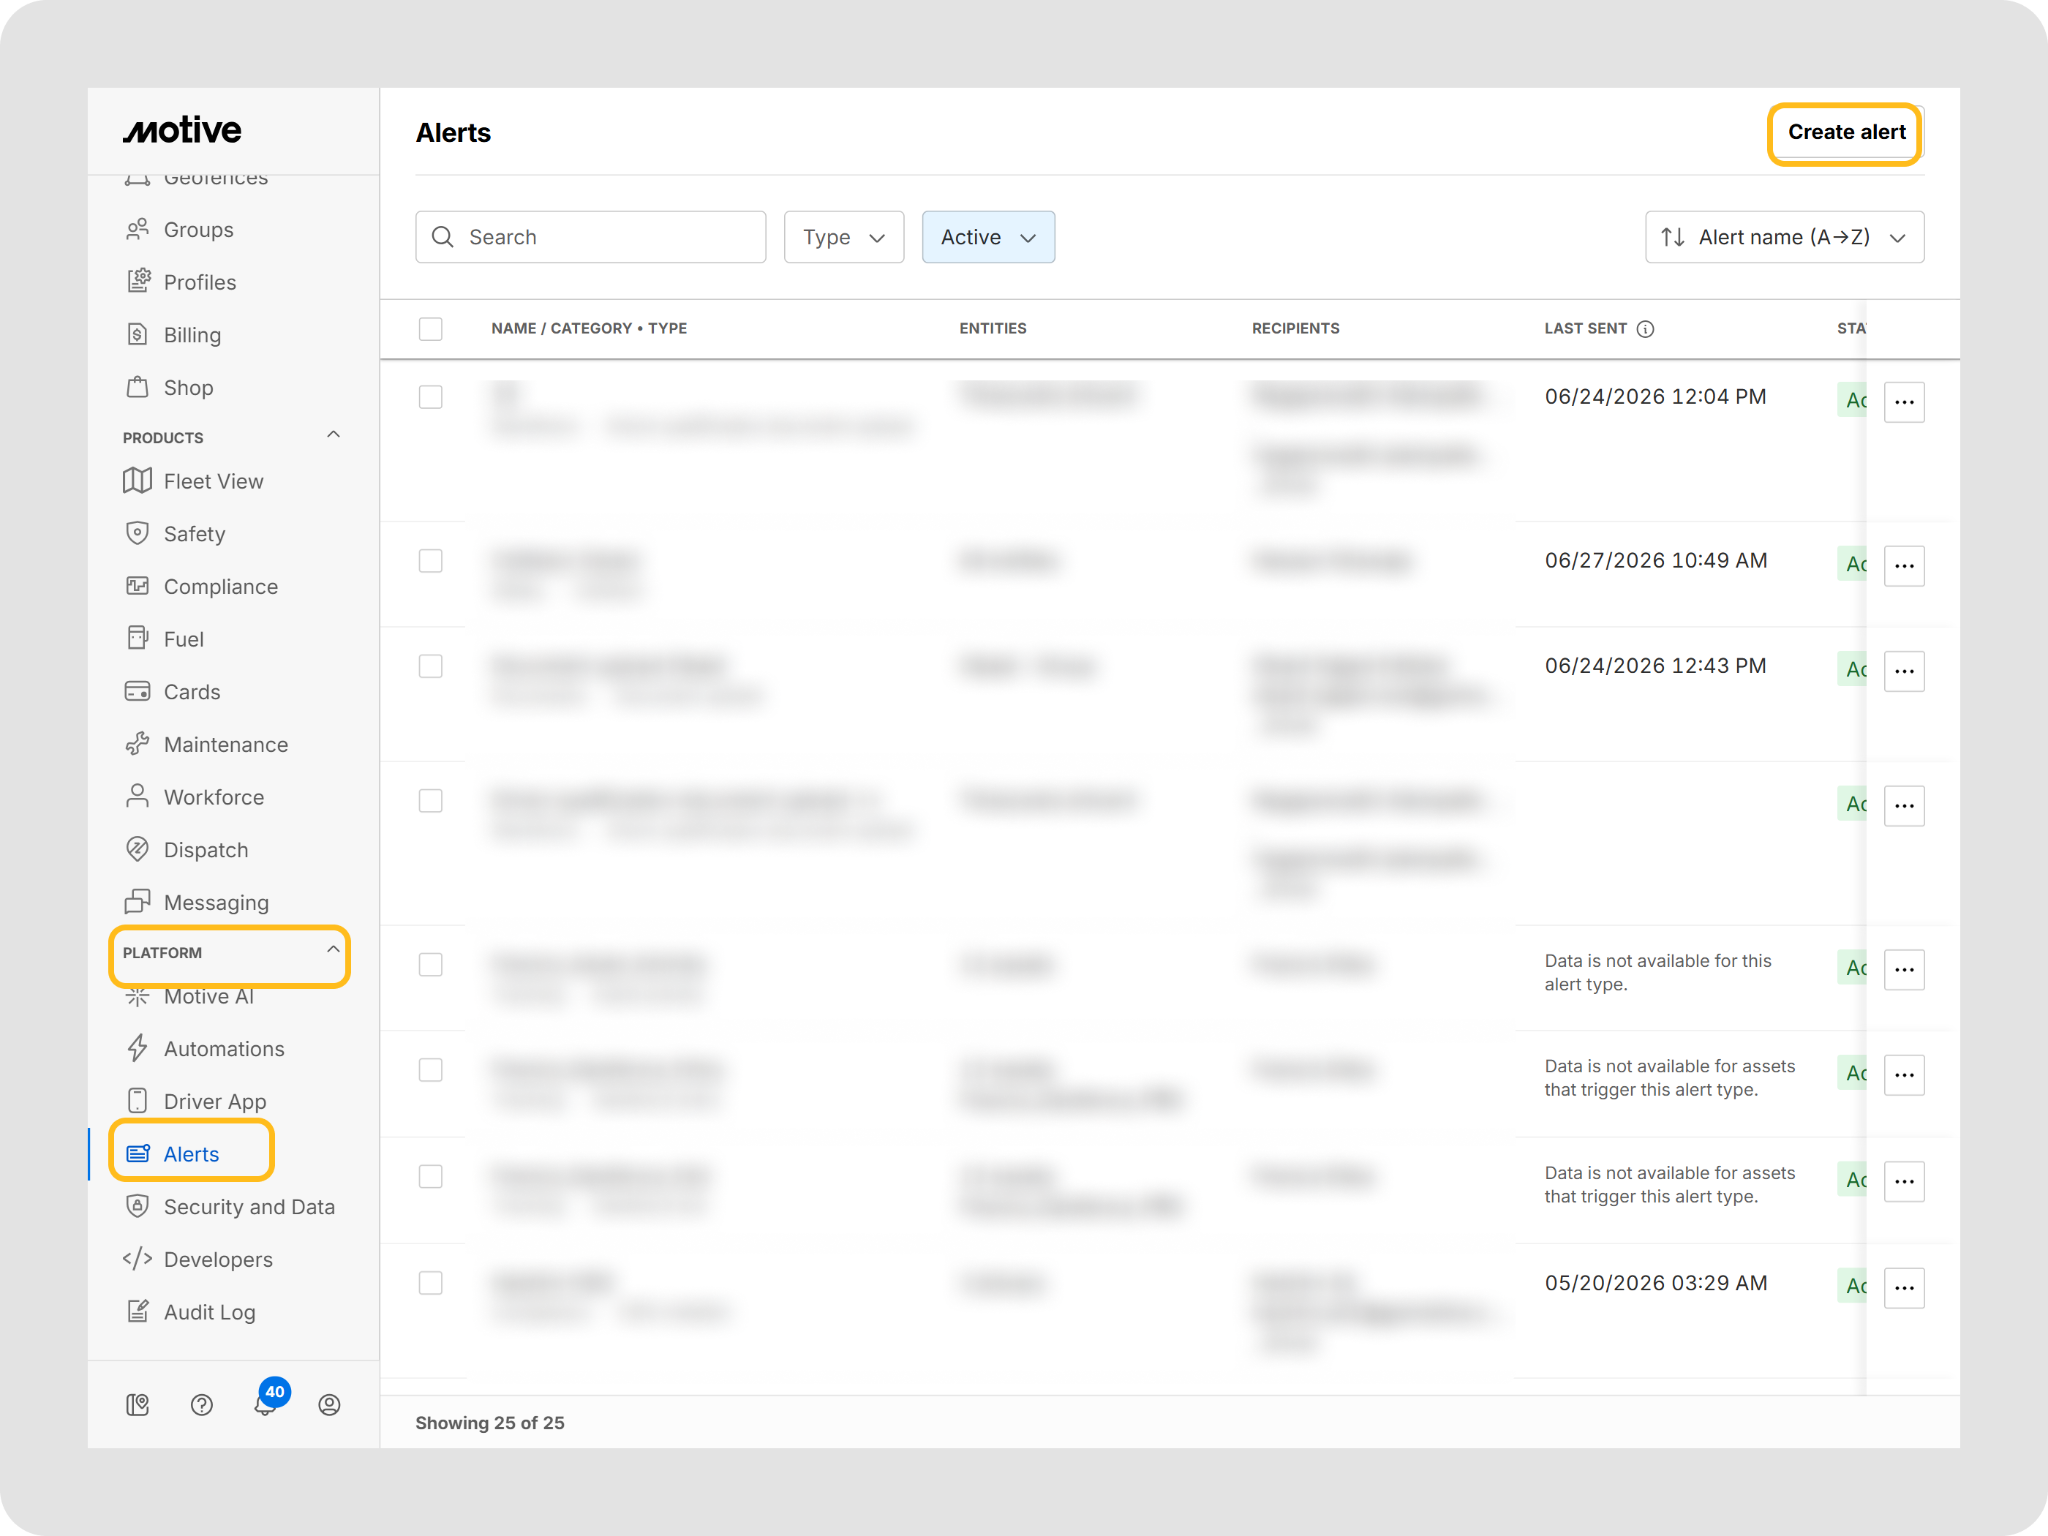Collapse the PRODUCTS section
The image size is (2048, 1536).
click(334, 435)
